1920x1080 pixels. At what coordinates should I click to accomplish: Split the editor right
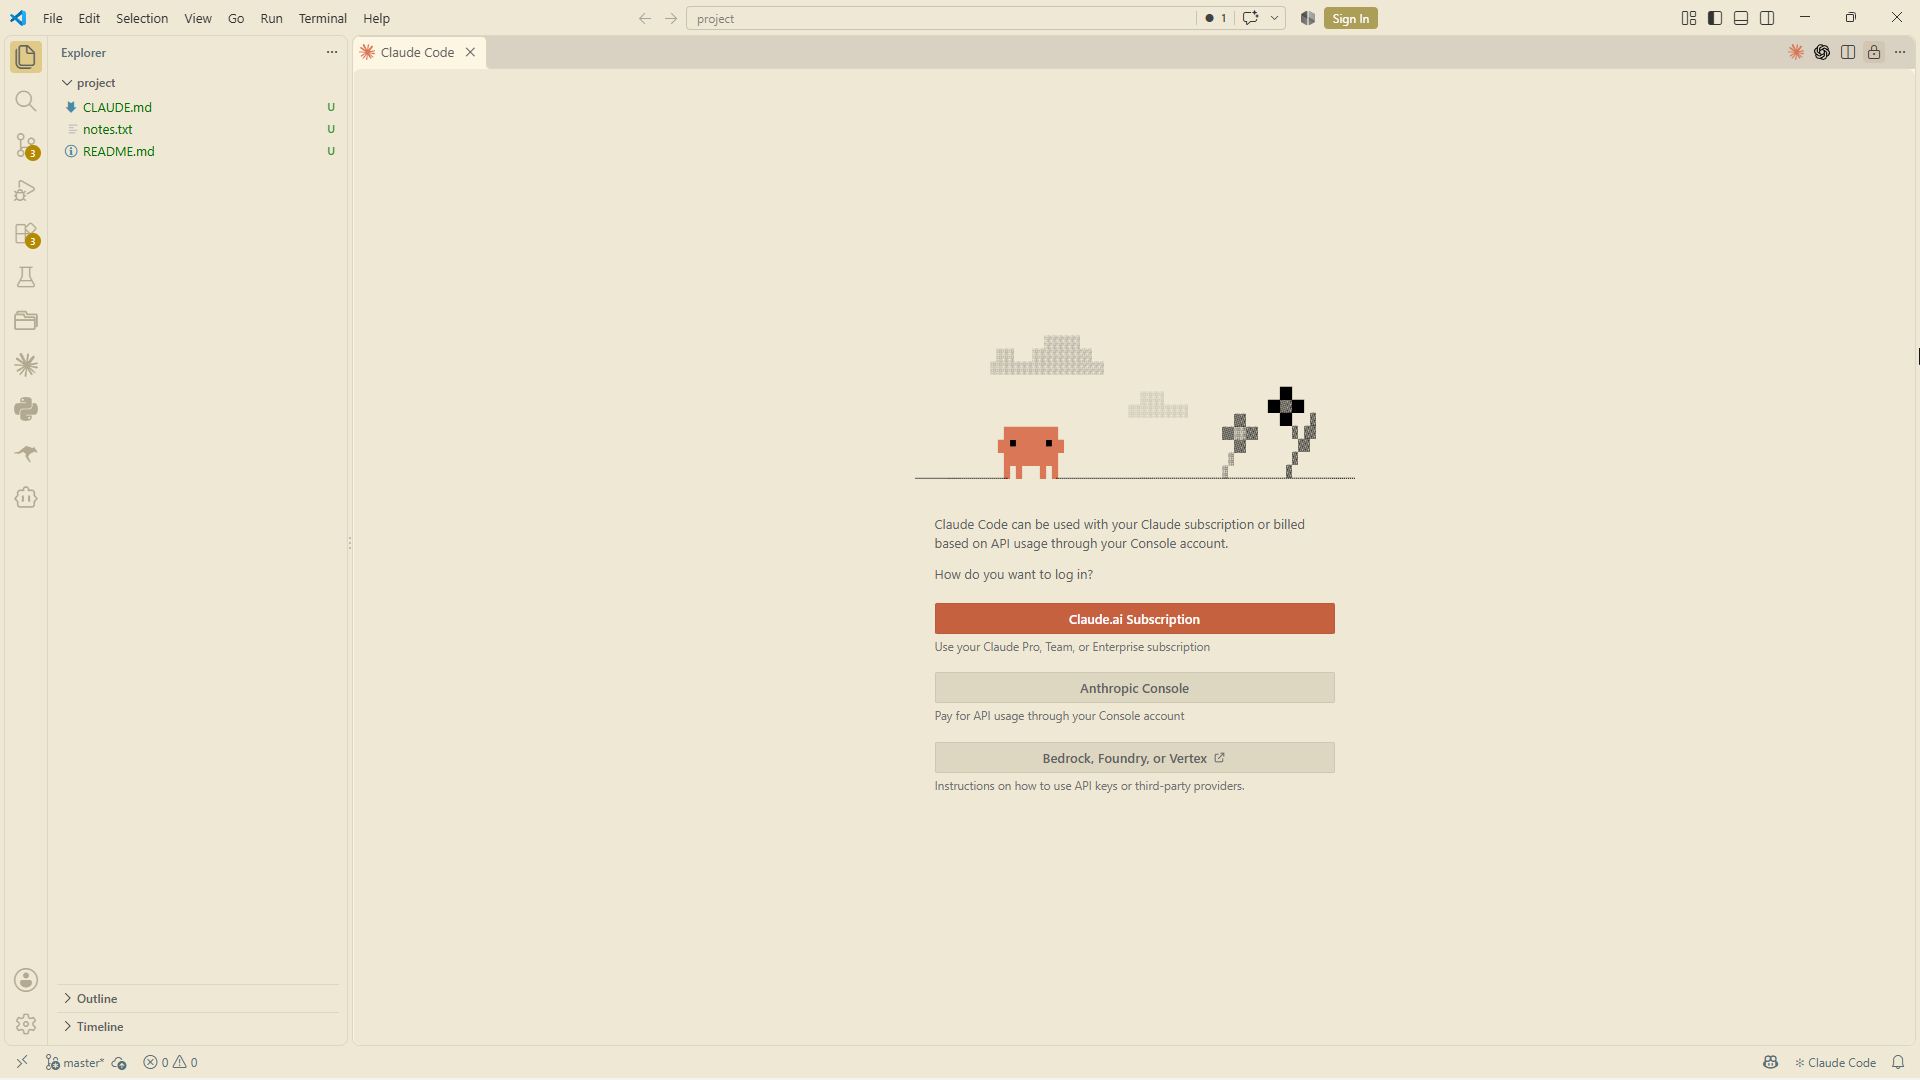(1848, 52)
